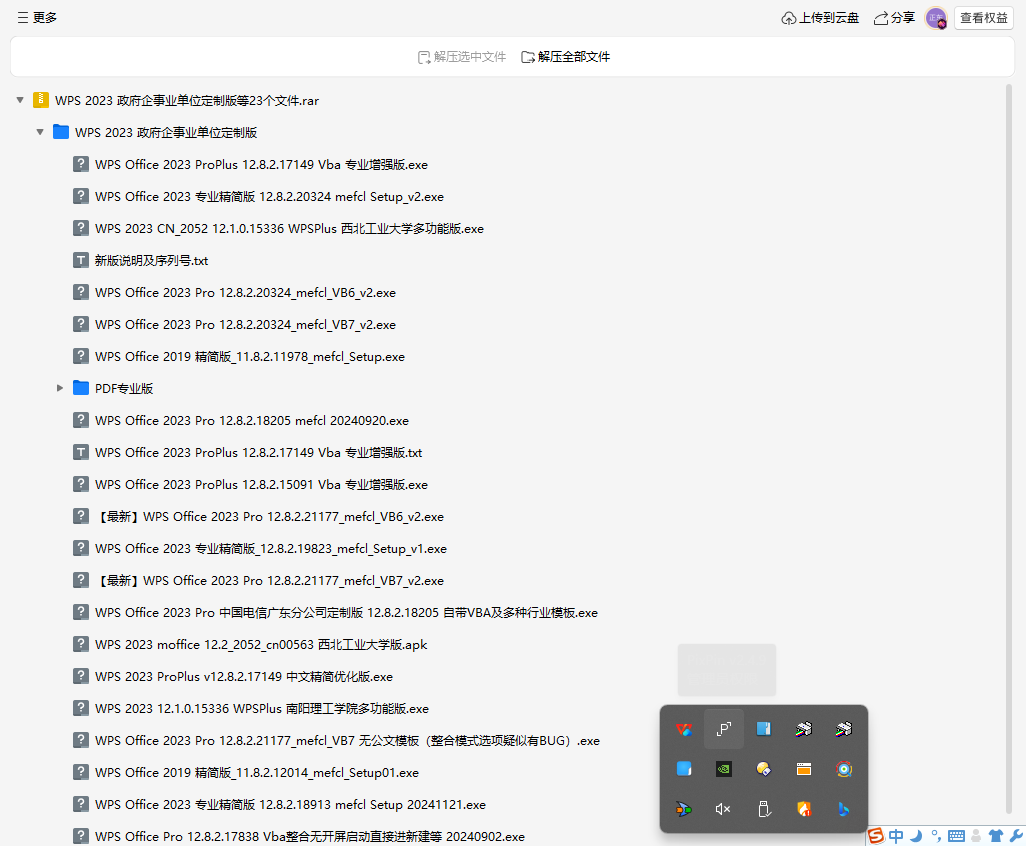The width and height of the screenshot is (1026, 846).
Task: Click the 查看权益 button
Action: tap(984, 18)
